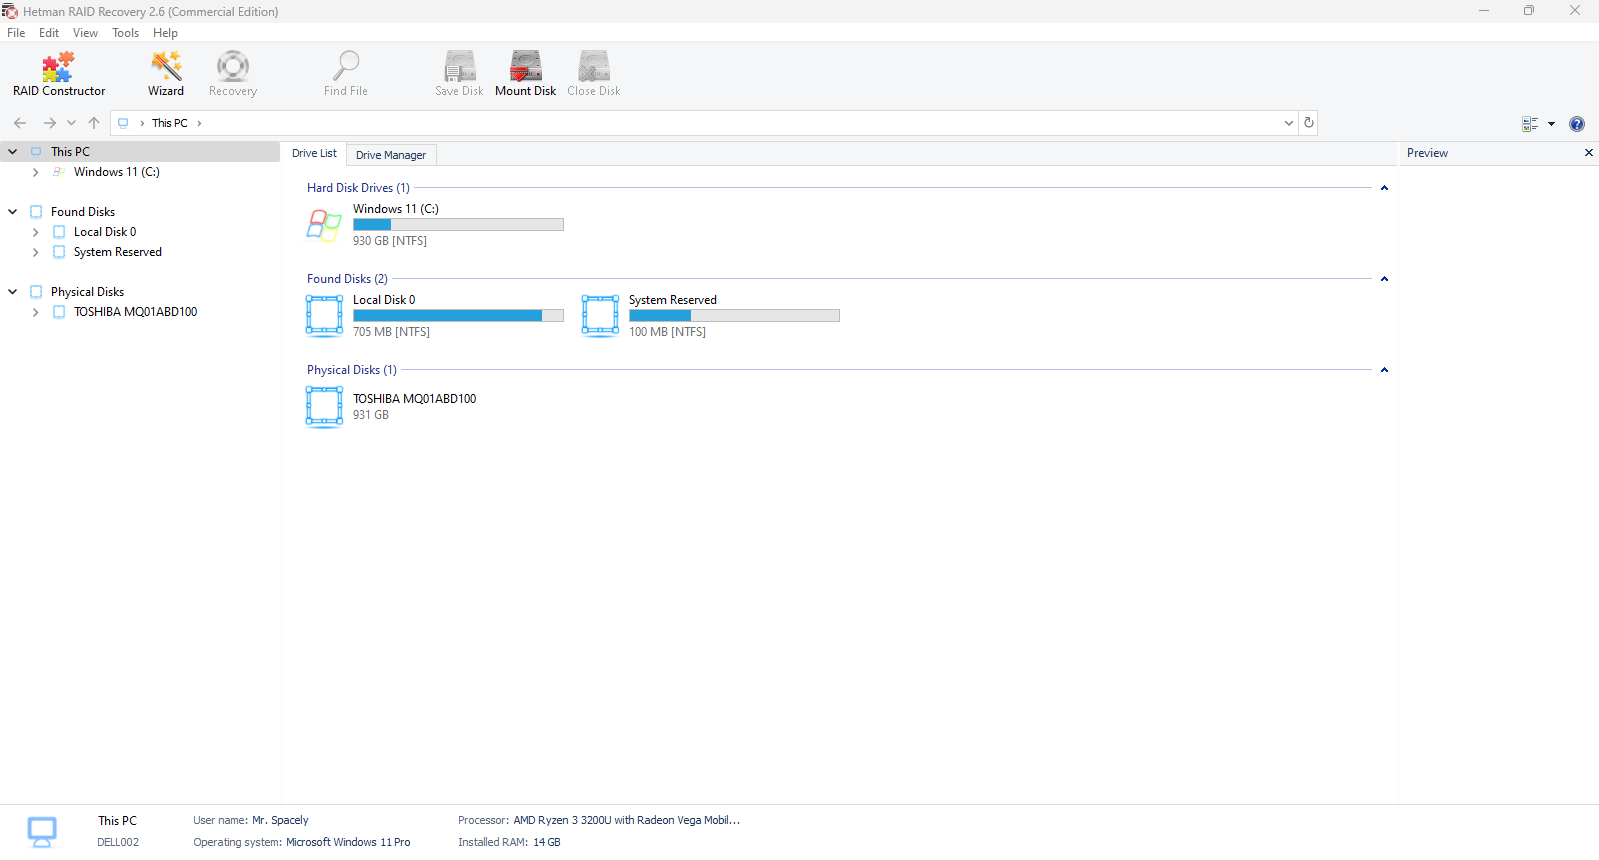Click the Preview panel title
1599x860 pixels.
point(1427,153)
